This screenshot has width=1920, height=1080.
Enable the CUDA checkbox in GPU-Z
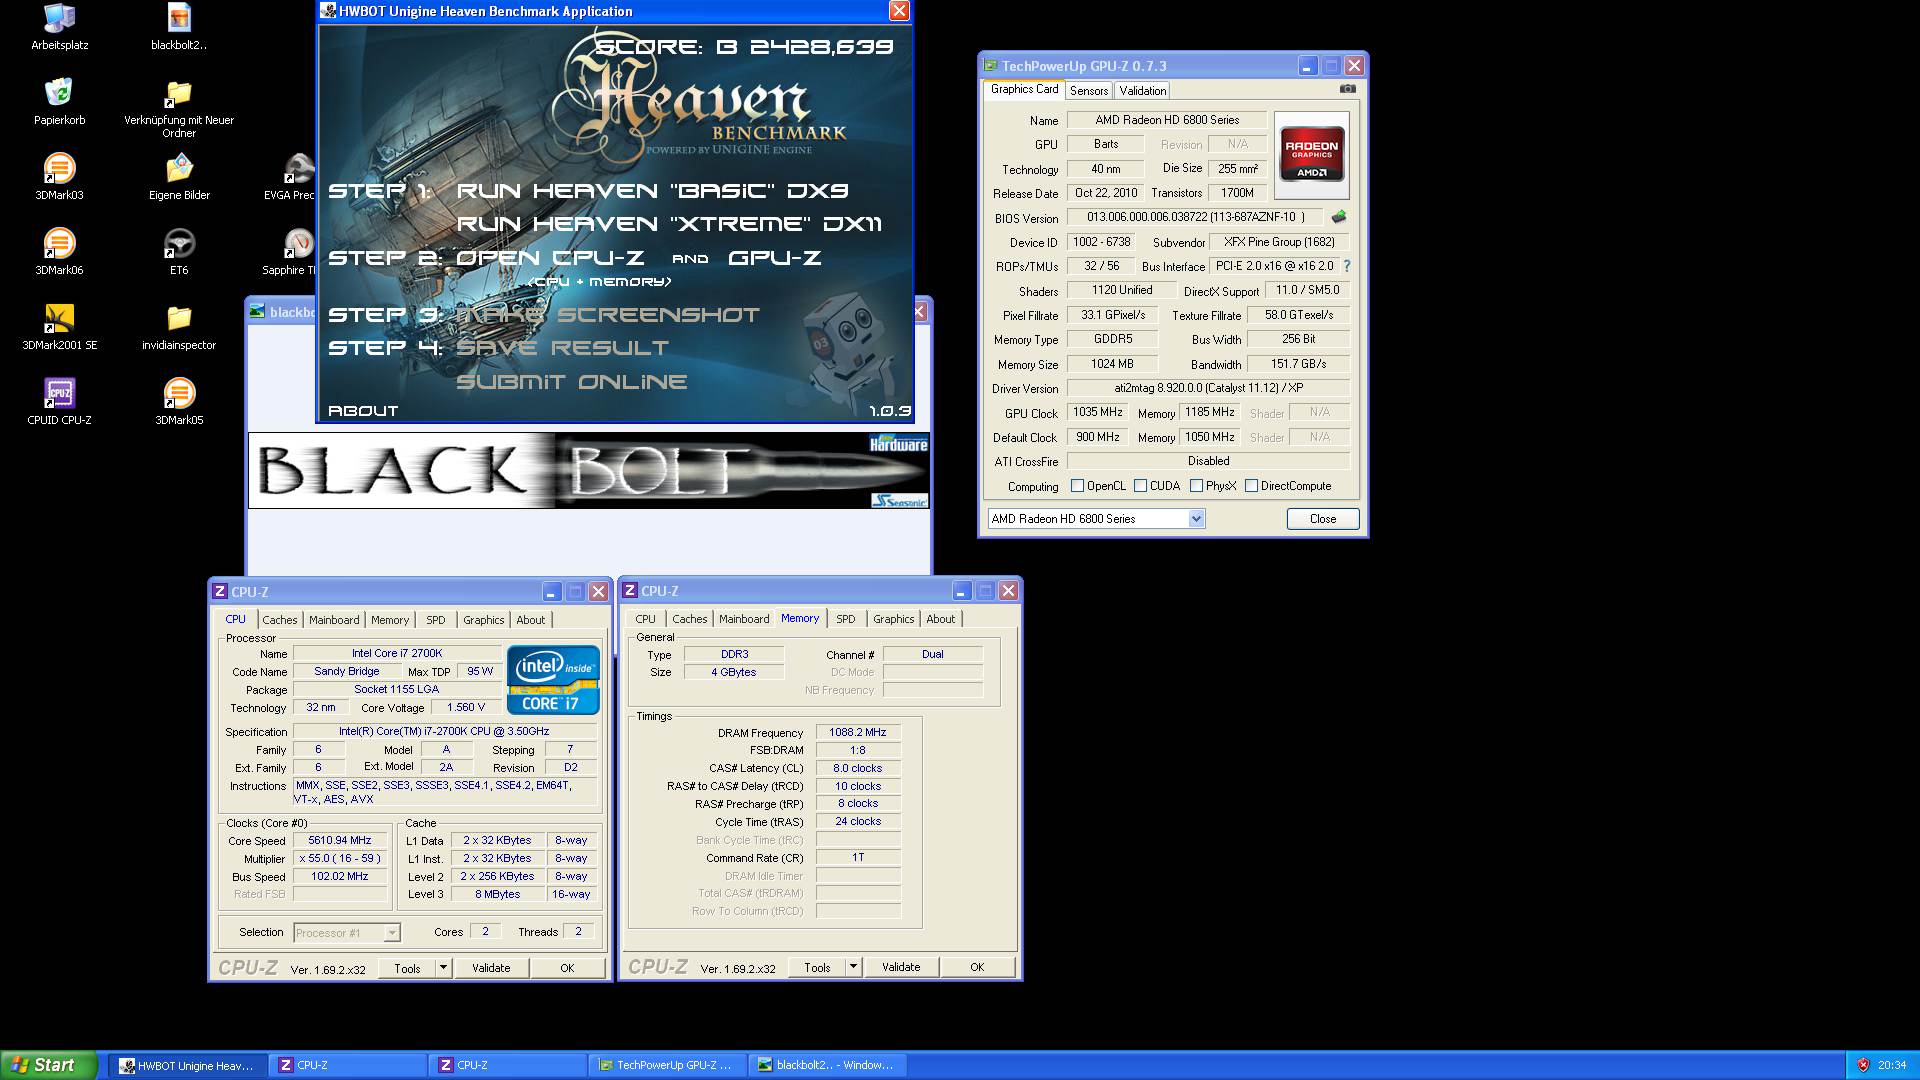pyautogui.click(x=1140, y=486)
